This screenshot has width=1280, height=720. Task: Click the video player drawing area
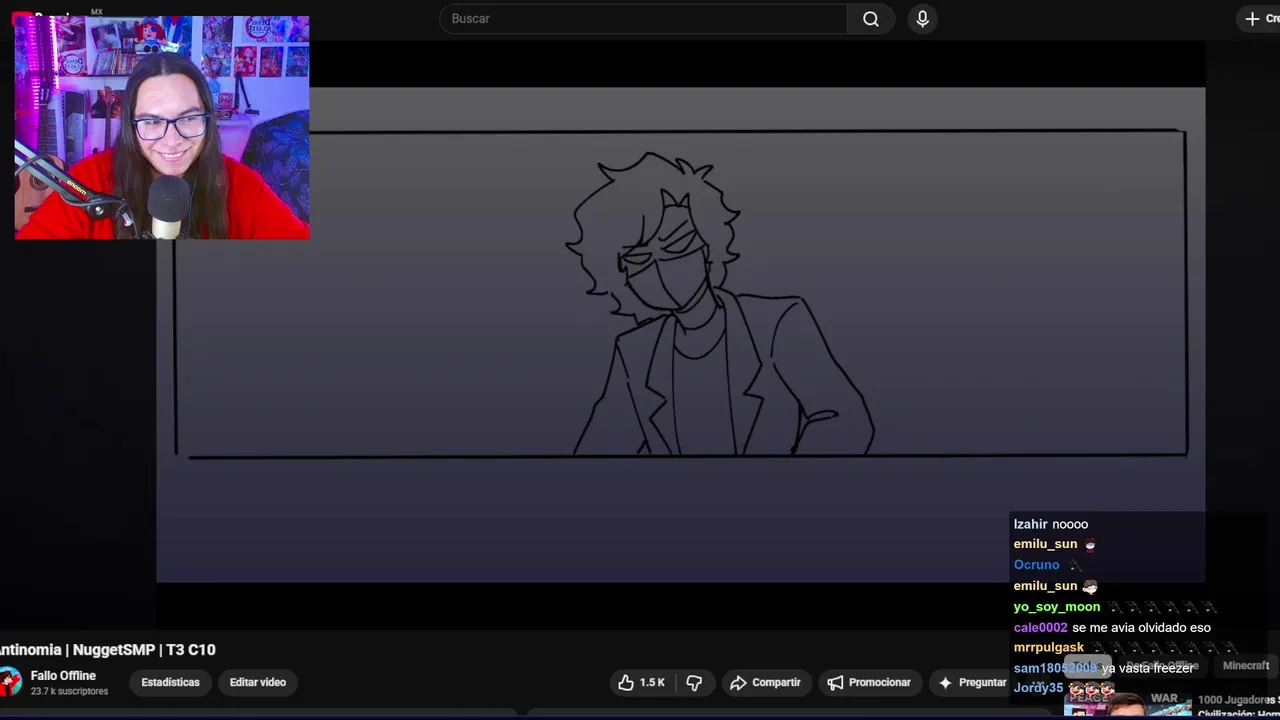pos(680,334)
